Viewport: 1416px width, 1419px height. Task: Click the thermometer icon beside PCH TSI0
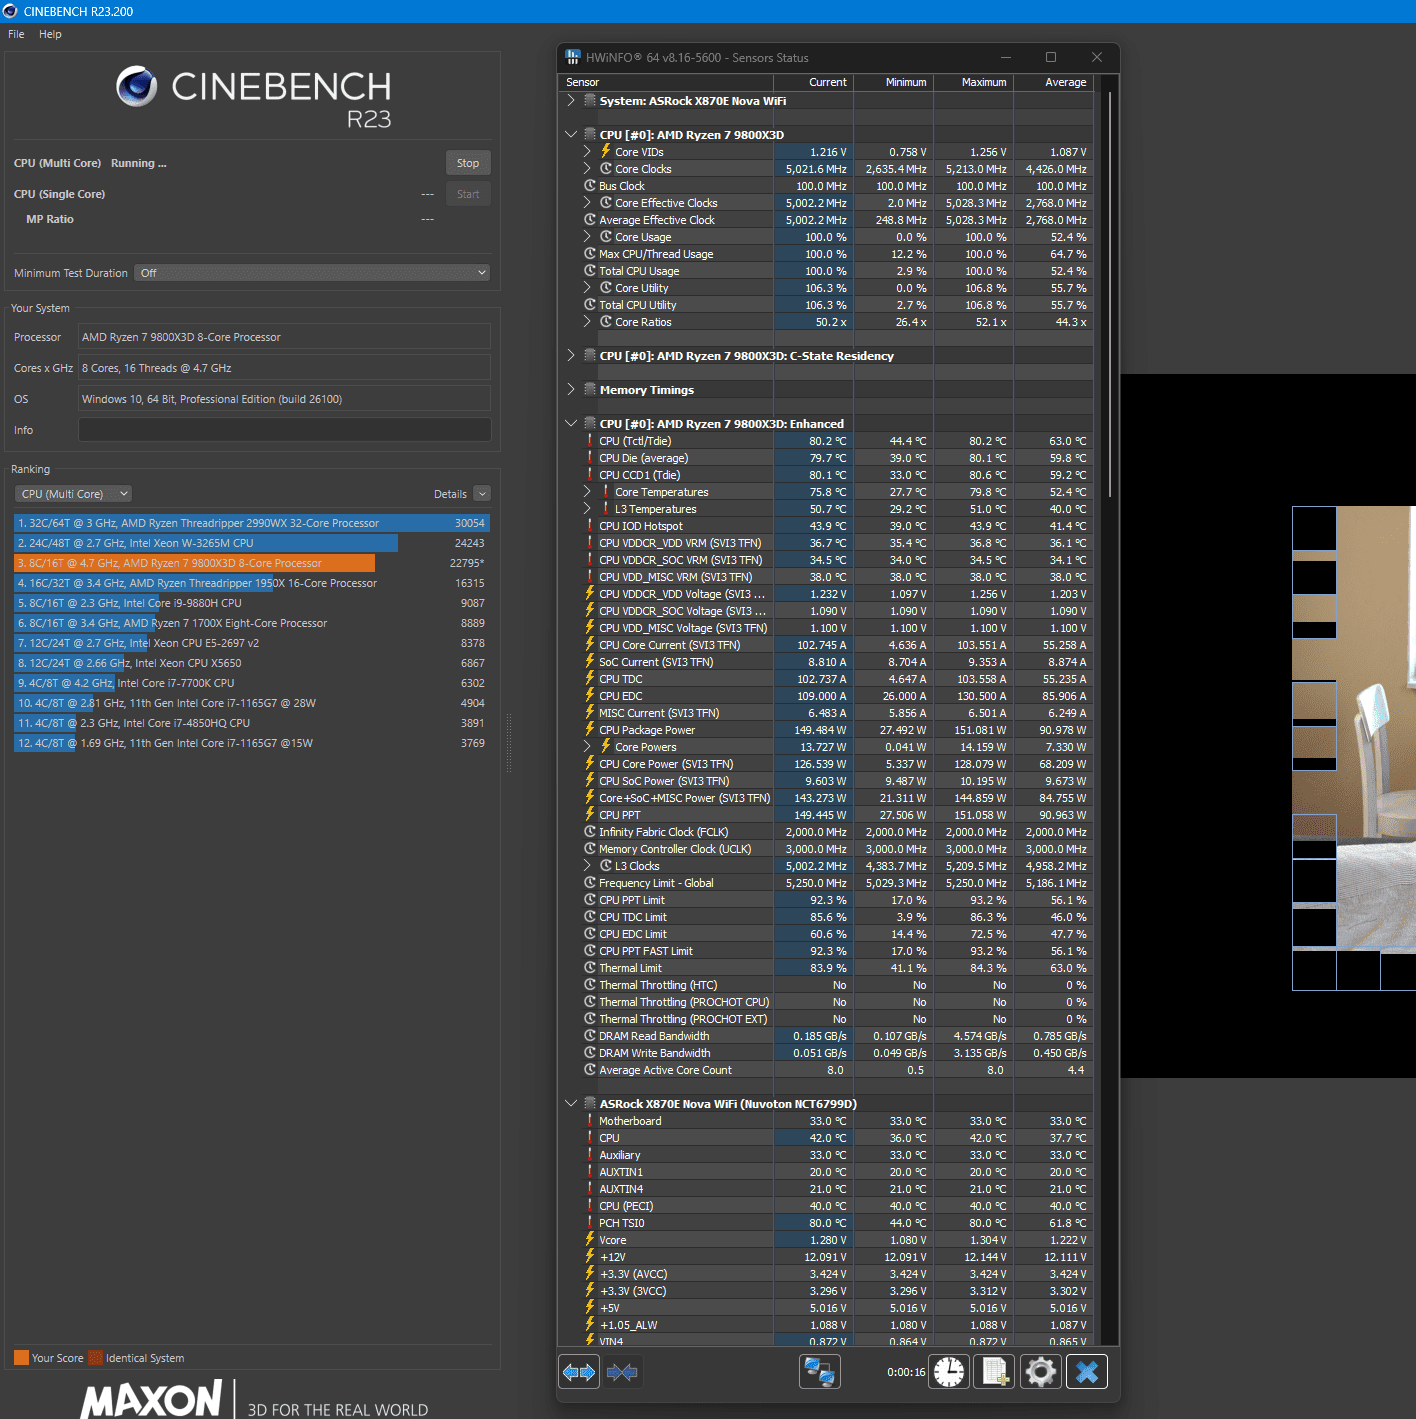pyautogui.click(x=590, y=1222)
